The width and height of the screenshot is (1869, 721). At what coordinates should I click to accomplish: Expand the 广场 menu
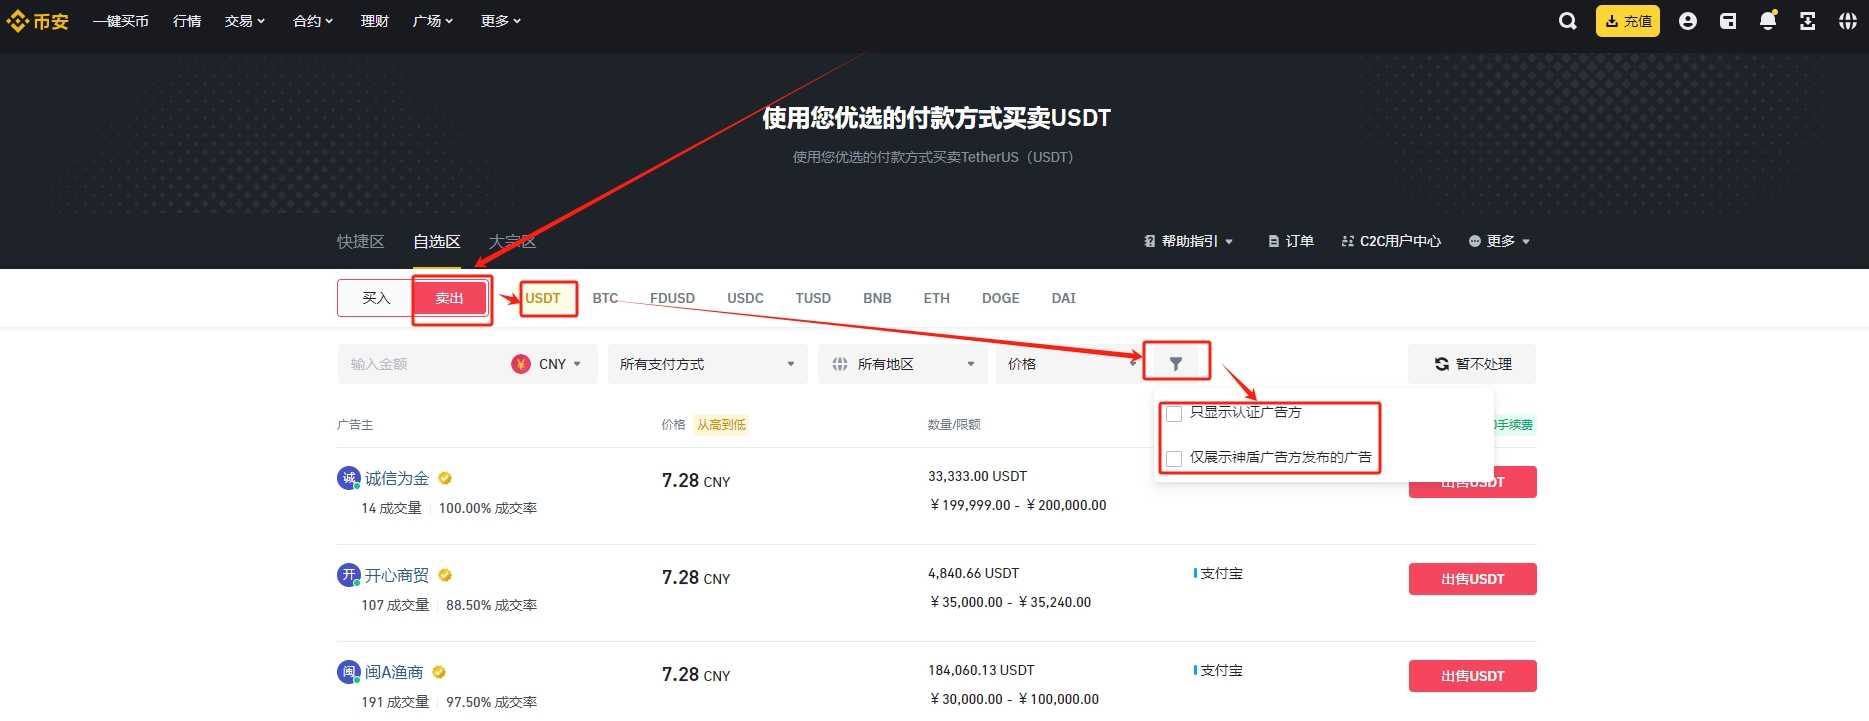click(433, 21)
